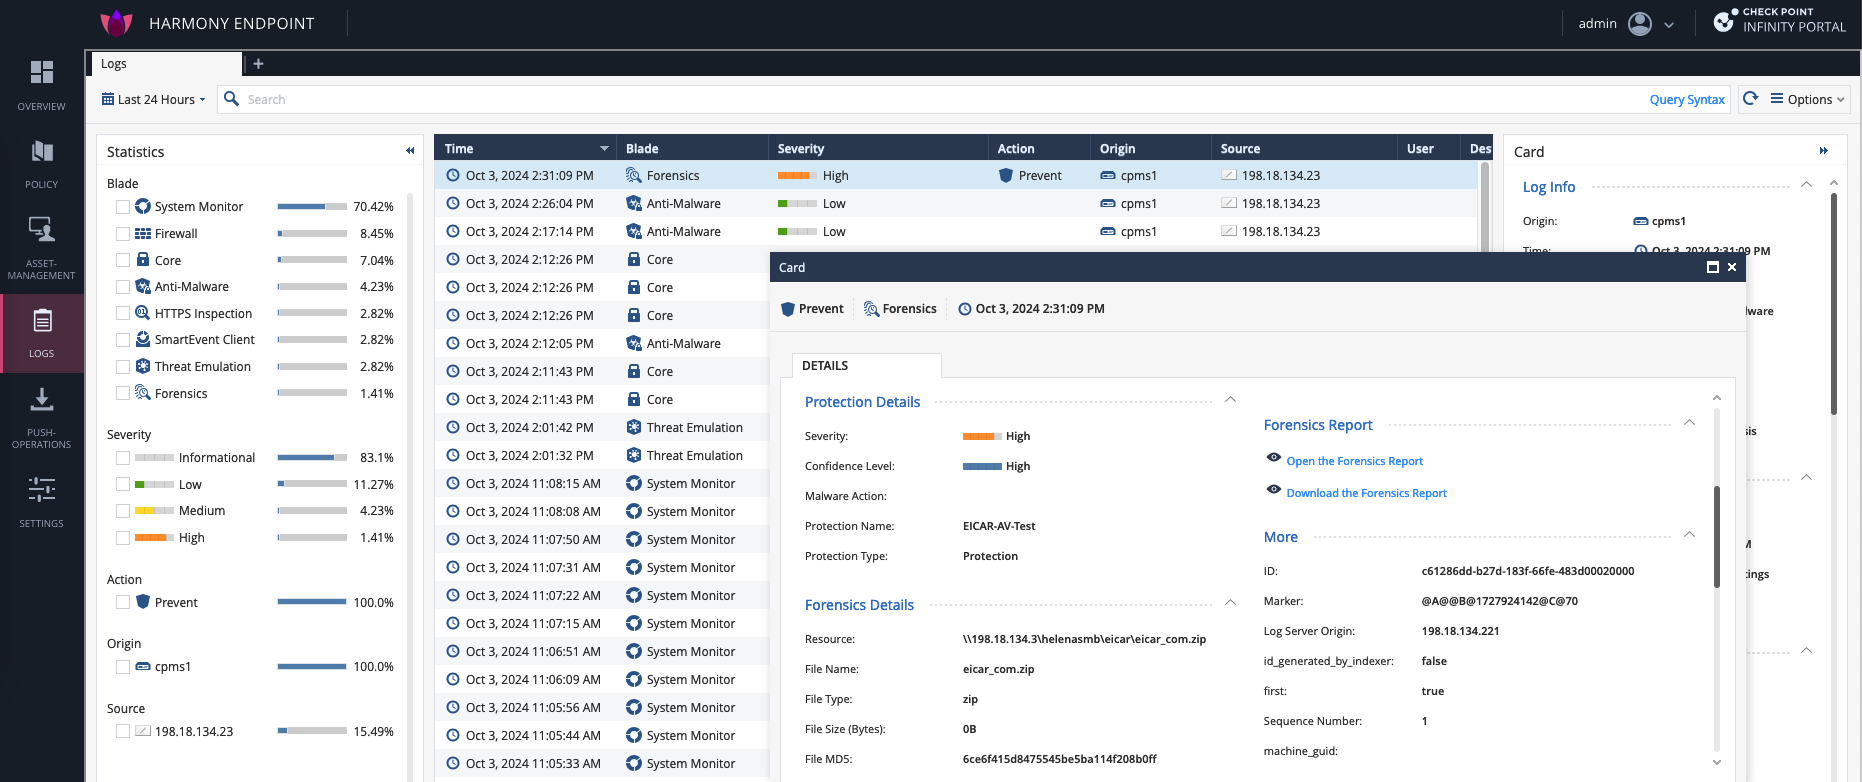Click Download the Forensics Report link
The width and height of the screenshot is (1862, 782).
click(x=1366, y=493)
